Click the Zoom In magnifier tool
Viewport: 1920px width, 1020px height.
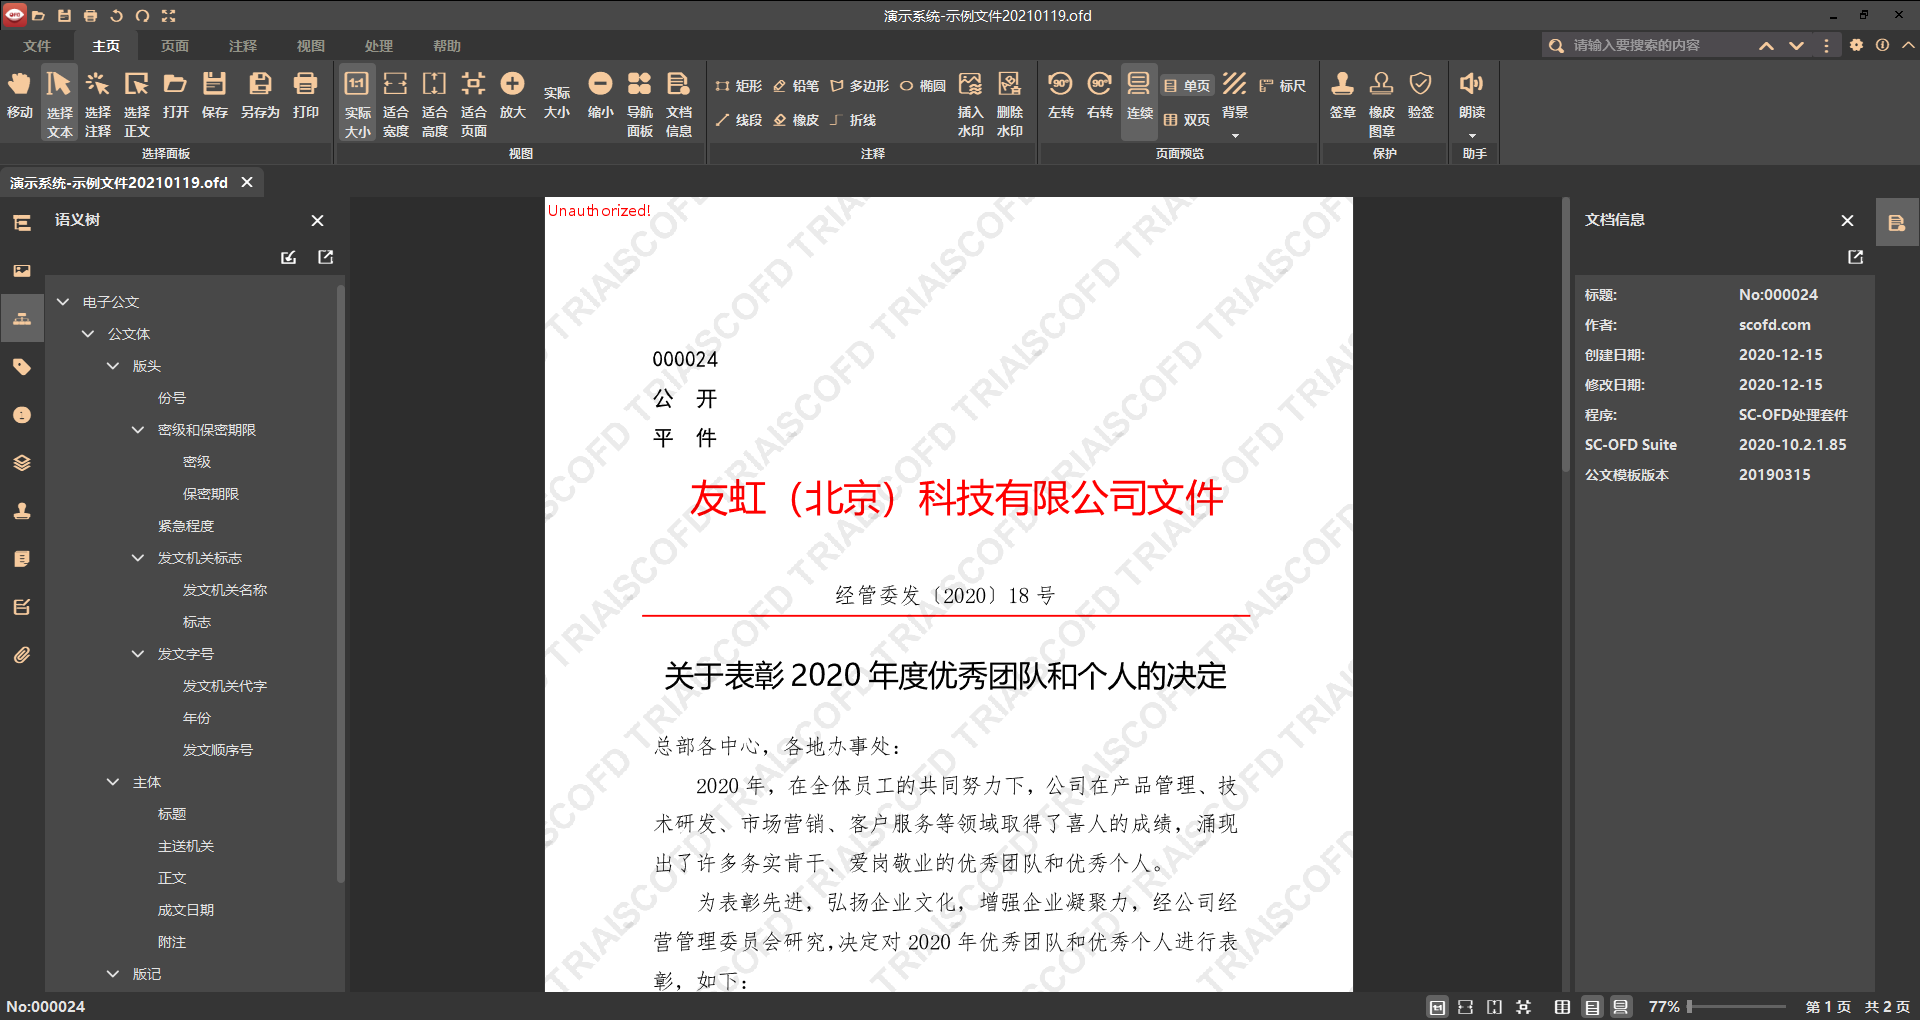(512, 96)
